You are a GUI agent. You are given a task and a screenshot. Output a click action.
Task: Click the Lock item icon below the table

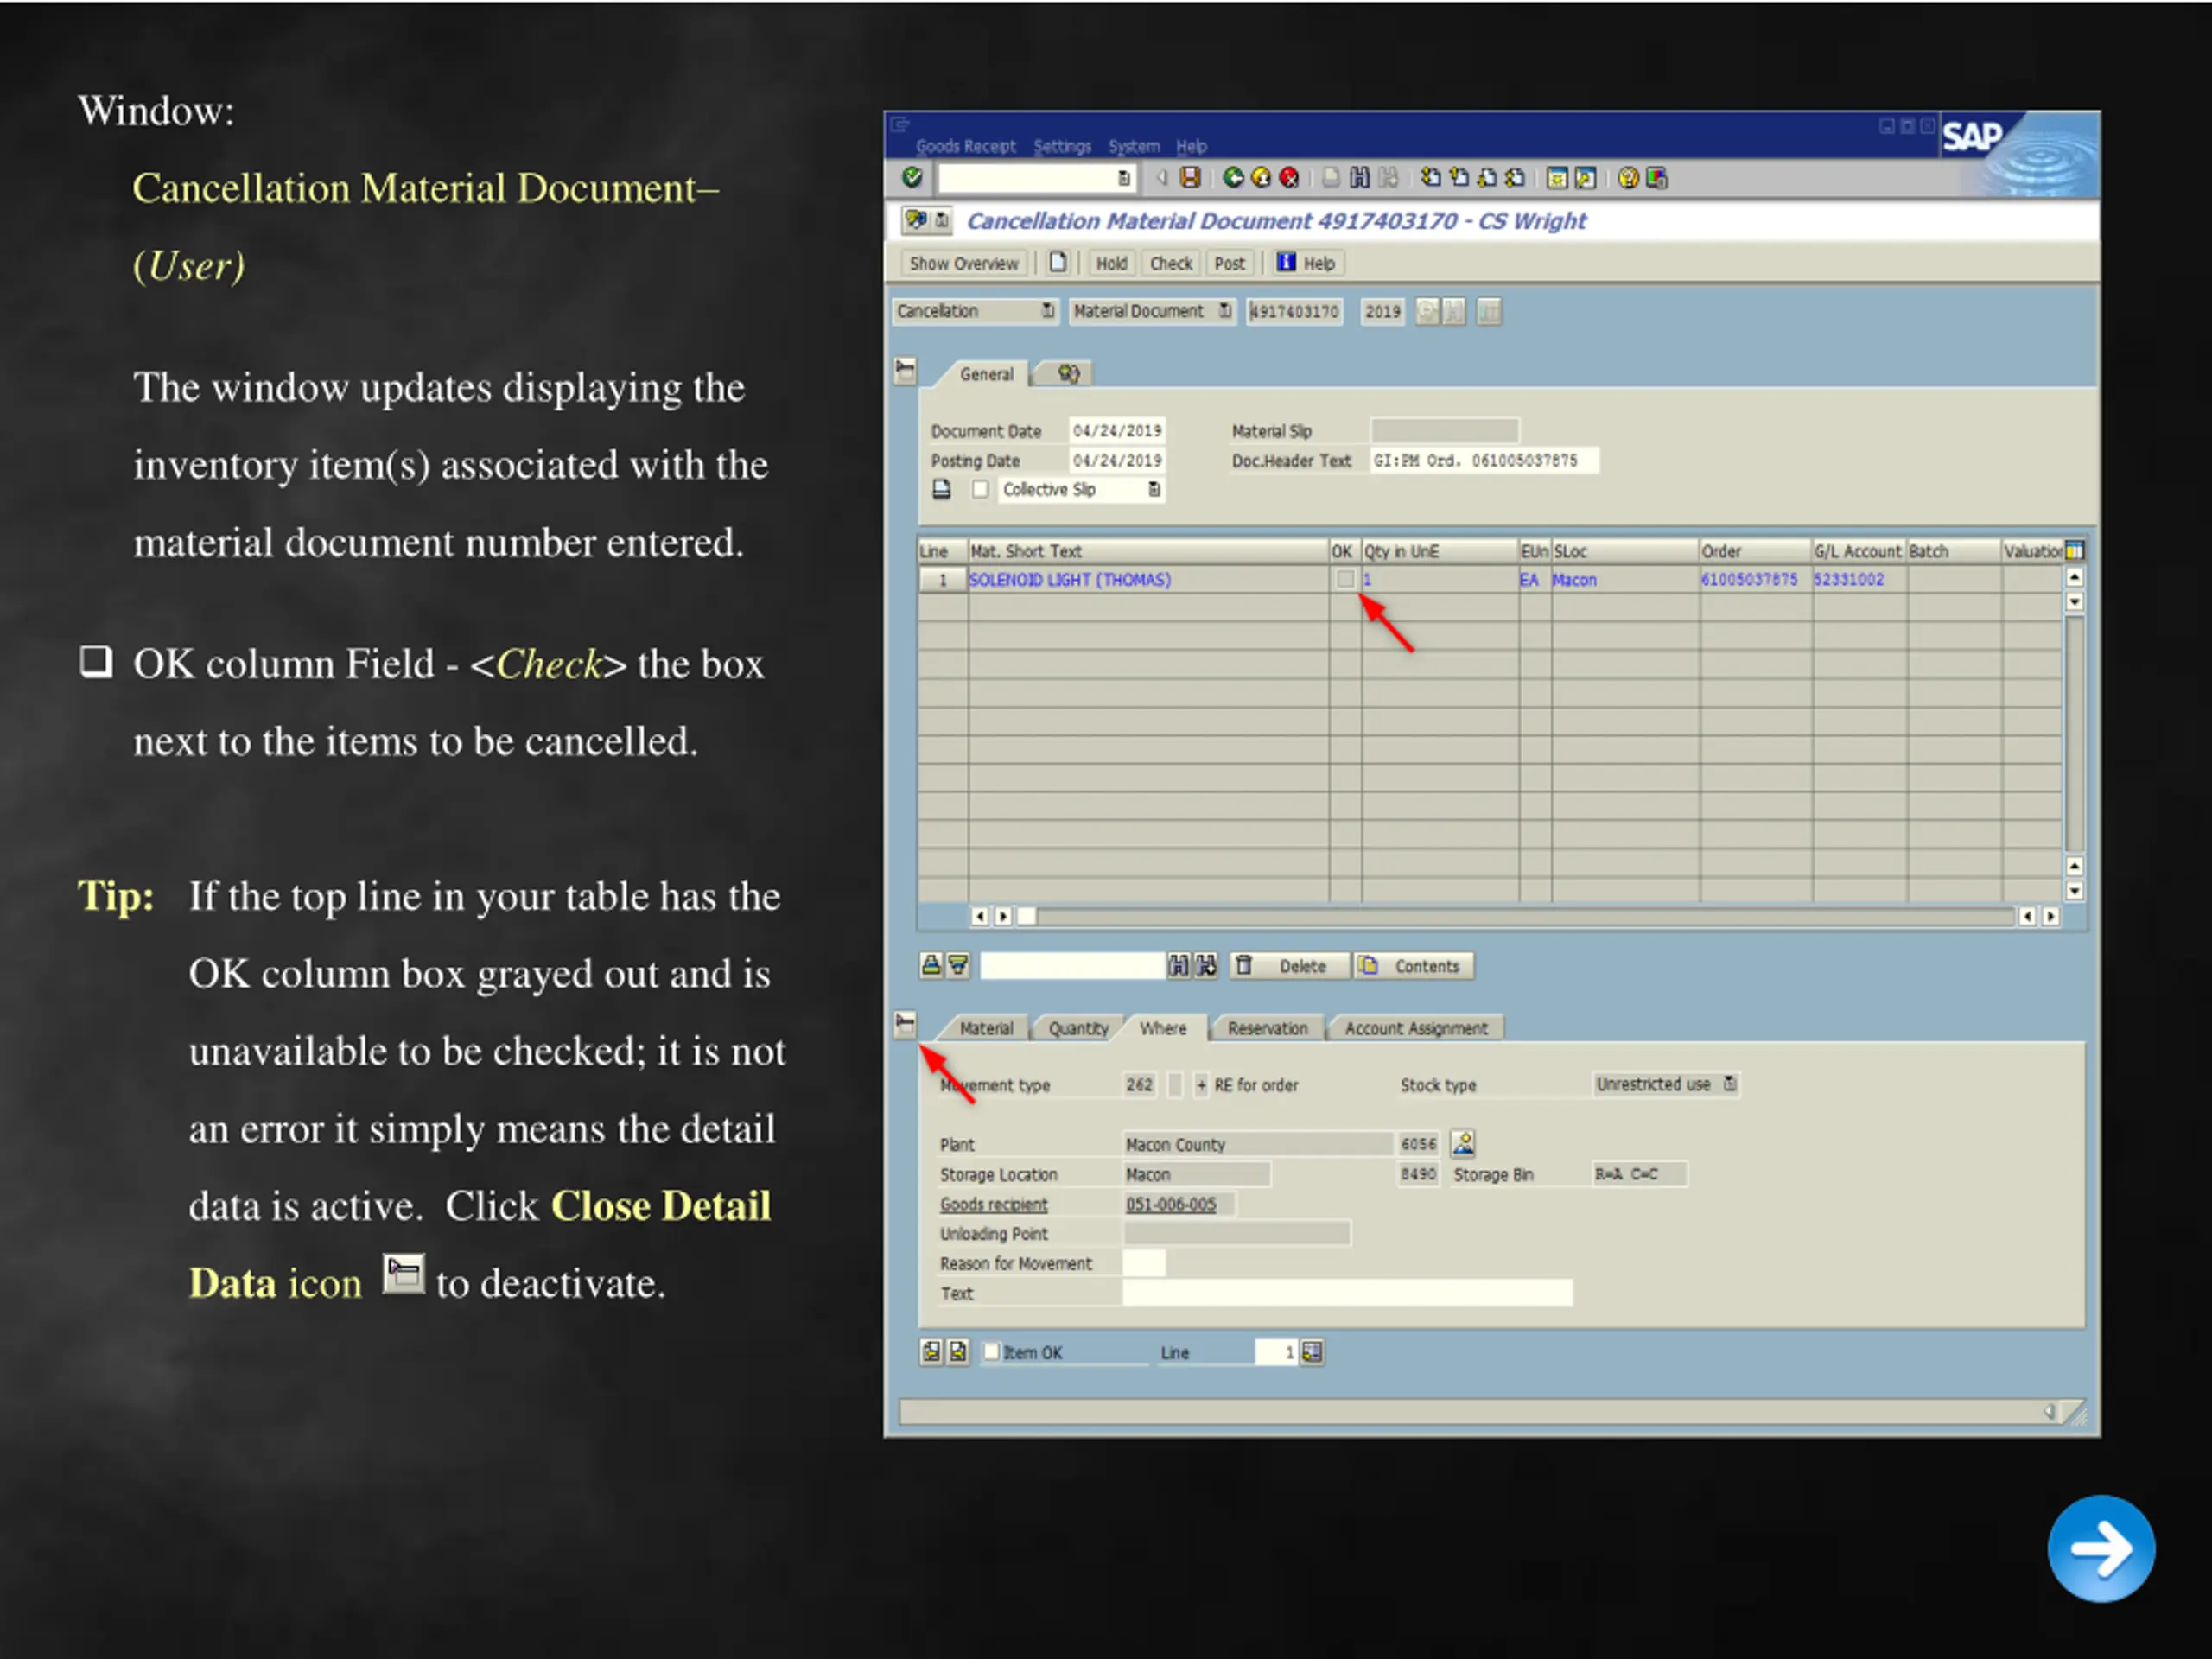click(930, 965)
